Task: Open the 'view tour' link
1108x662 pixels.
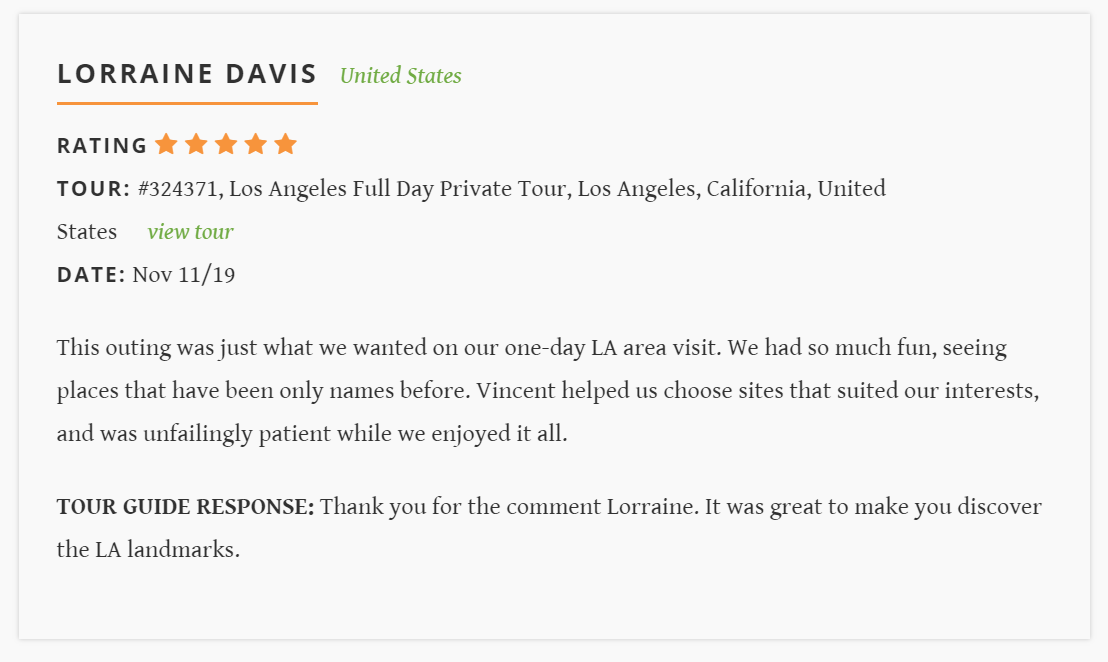Action: click(x=190, y=232)
